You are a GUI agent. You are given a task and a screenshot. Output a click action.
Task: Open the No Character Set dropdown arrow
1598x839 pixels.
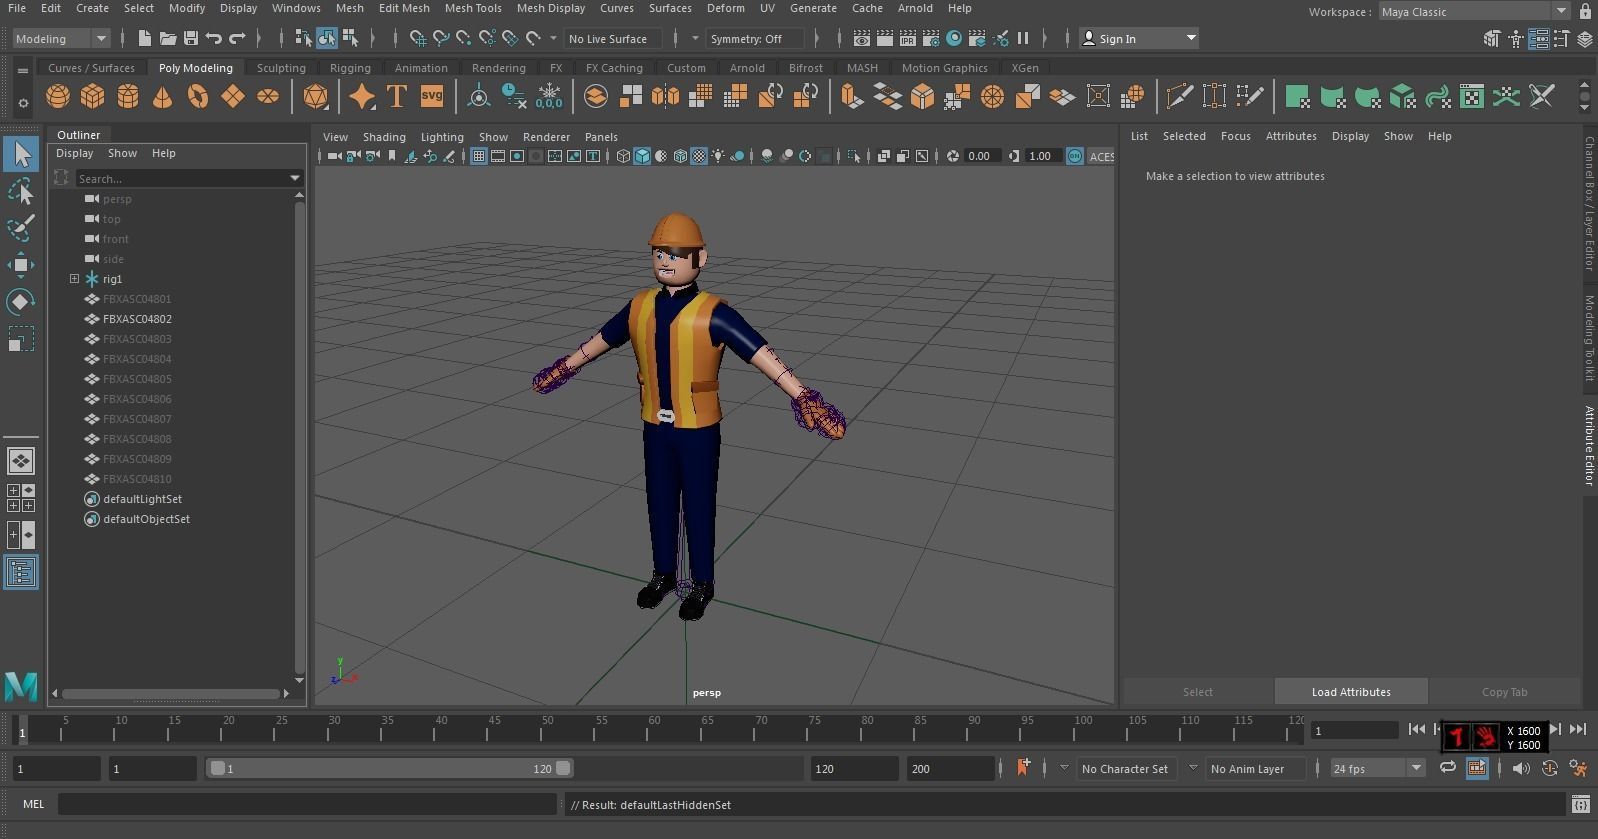point(1064,768)
